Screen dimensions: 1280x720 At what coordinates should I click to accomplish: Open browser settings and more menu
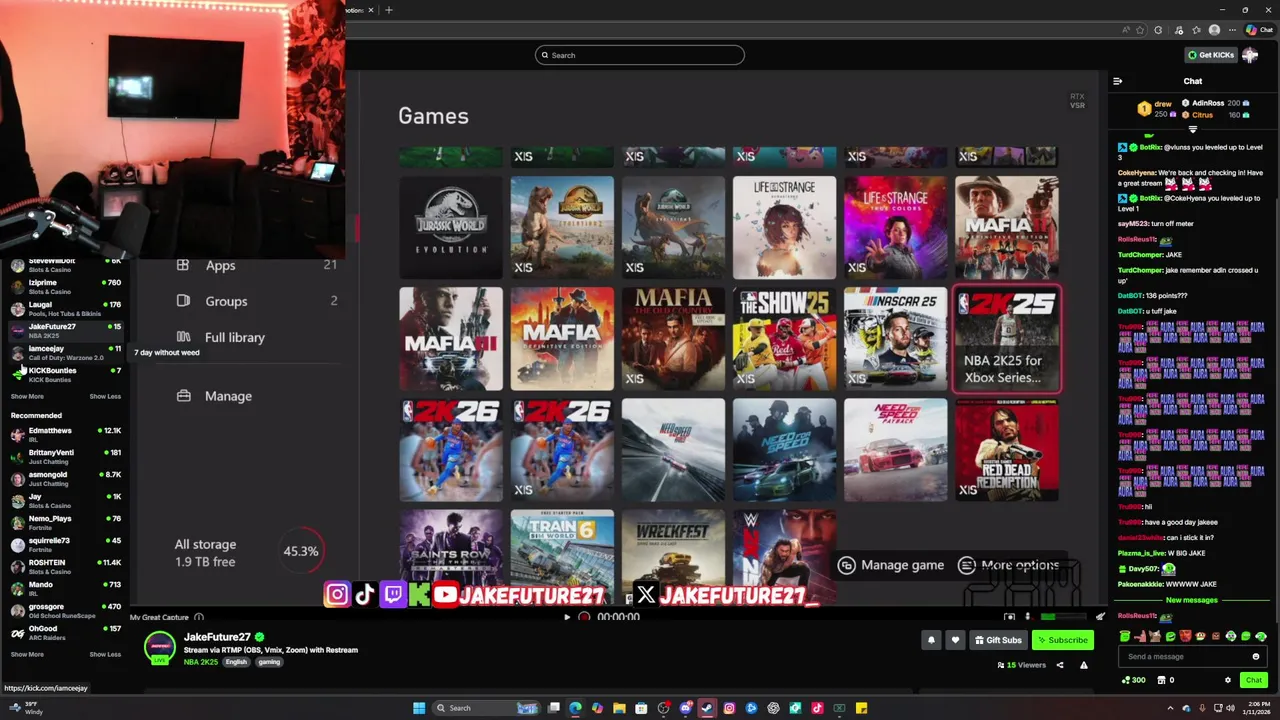coord(1234,30)
